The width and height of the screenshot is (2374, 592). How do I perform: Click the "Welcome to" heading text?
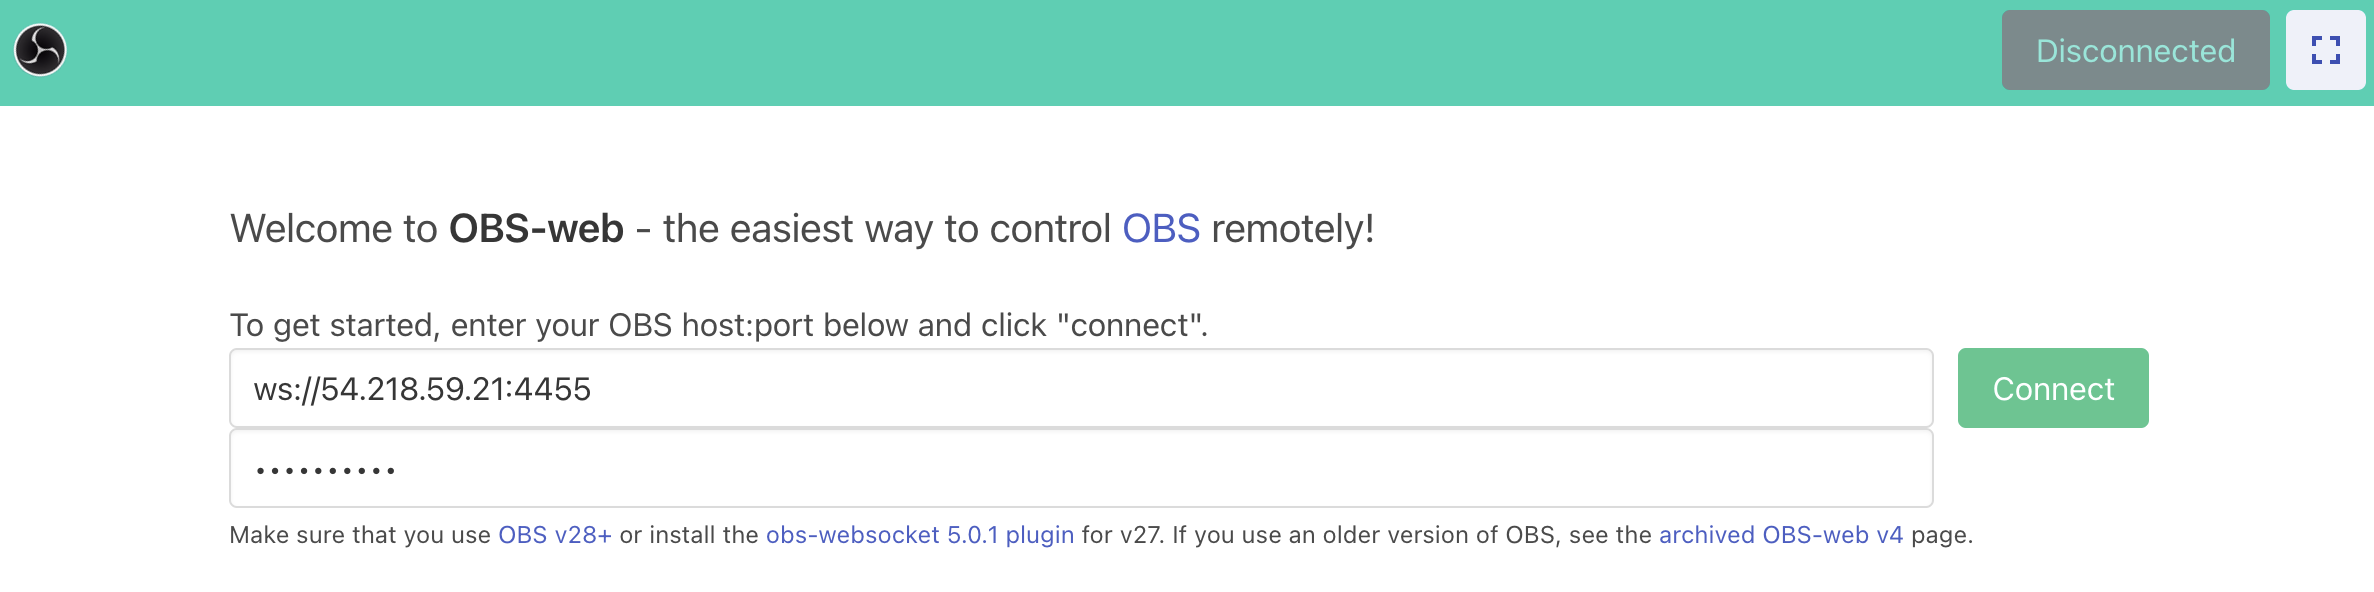[x=333, y=229]
